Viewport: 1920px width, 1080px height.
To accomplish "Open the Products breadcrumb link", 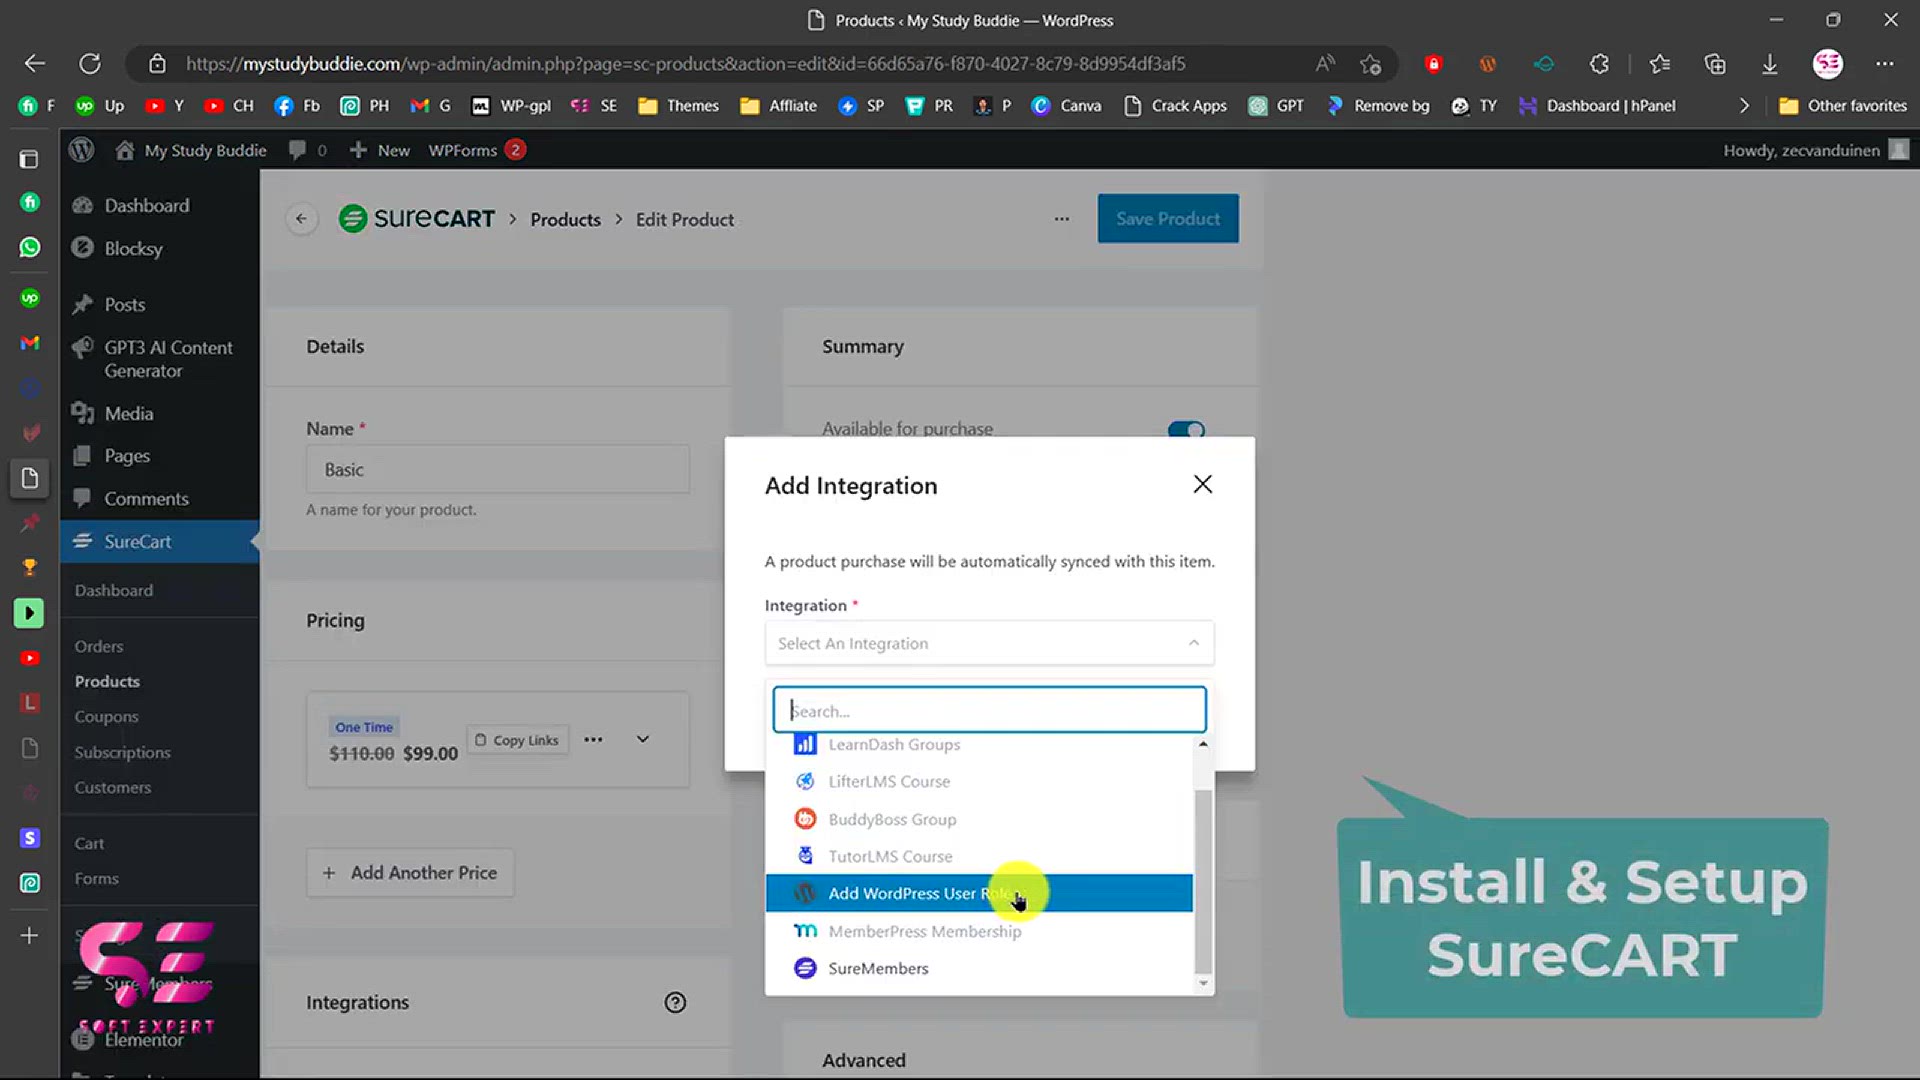I will point(565,219).
